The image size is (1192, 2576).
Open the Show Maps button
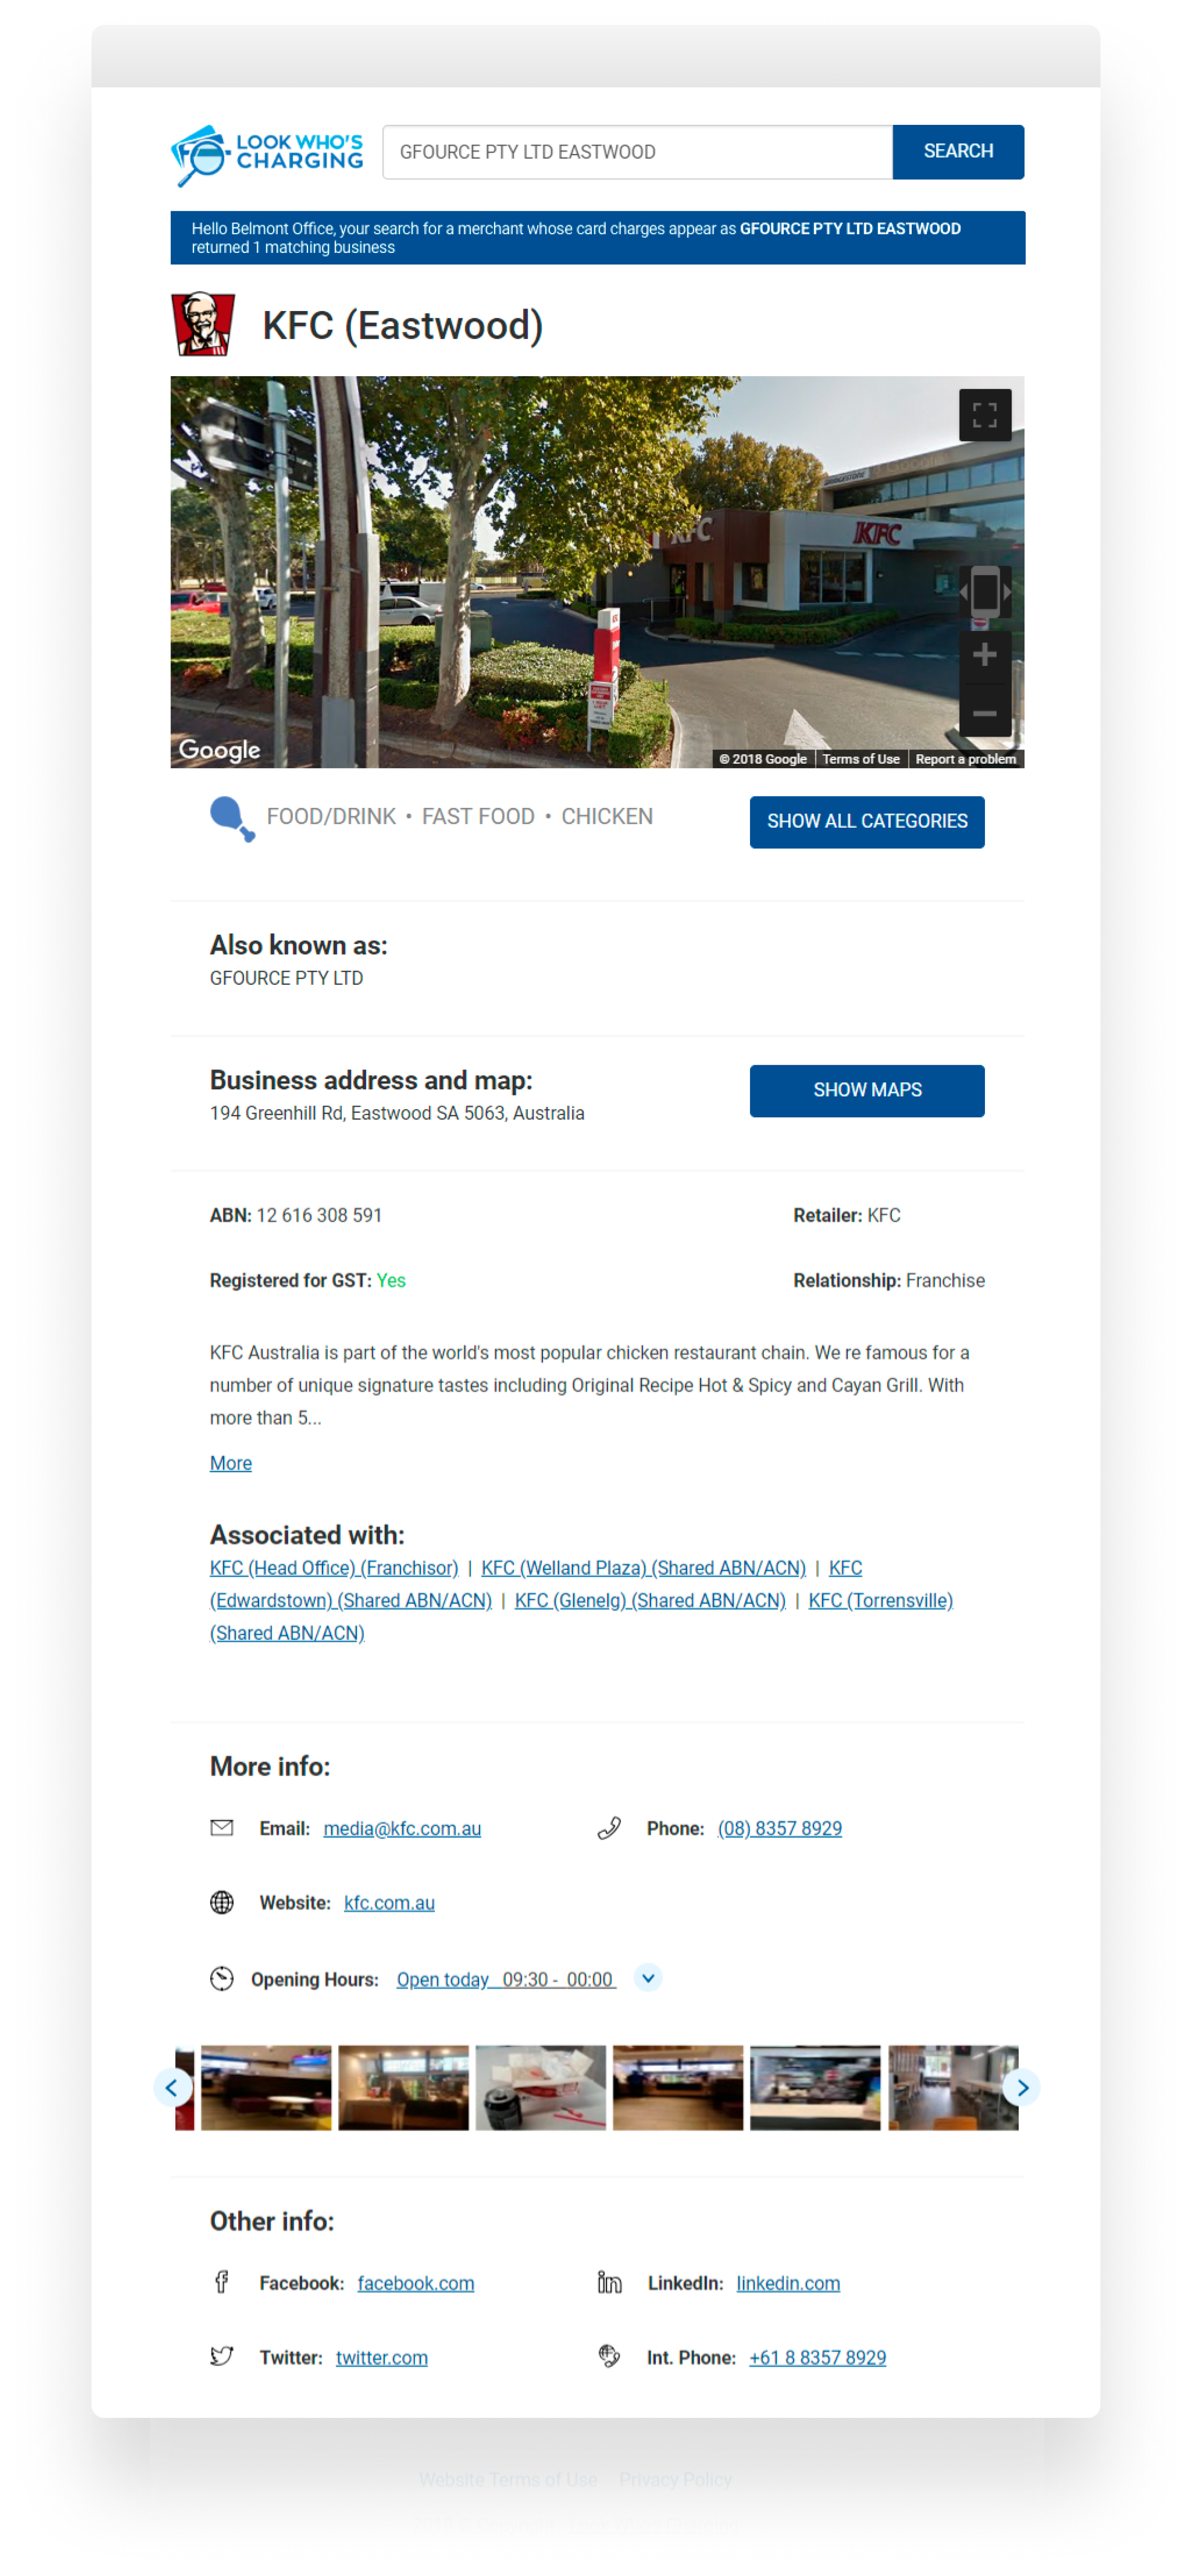point(866,1090)
